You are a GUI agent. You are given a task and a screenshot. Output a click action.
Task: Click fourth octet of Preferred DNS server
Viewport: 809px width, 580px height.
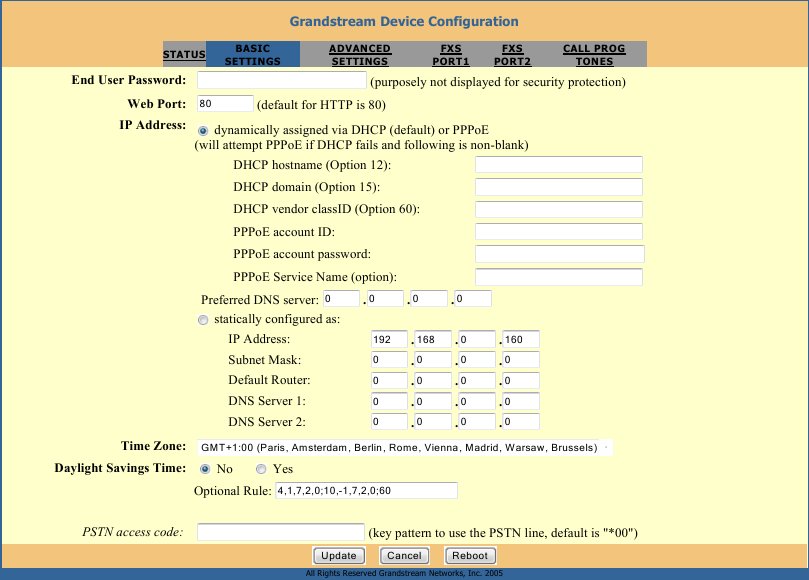pos(473,298)
